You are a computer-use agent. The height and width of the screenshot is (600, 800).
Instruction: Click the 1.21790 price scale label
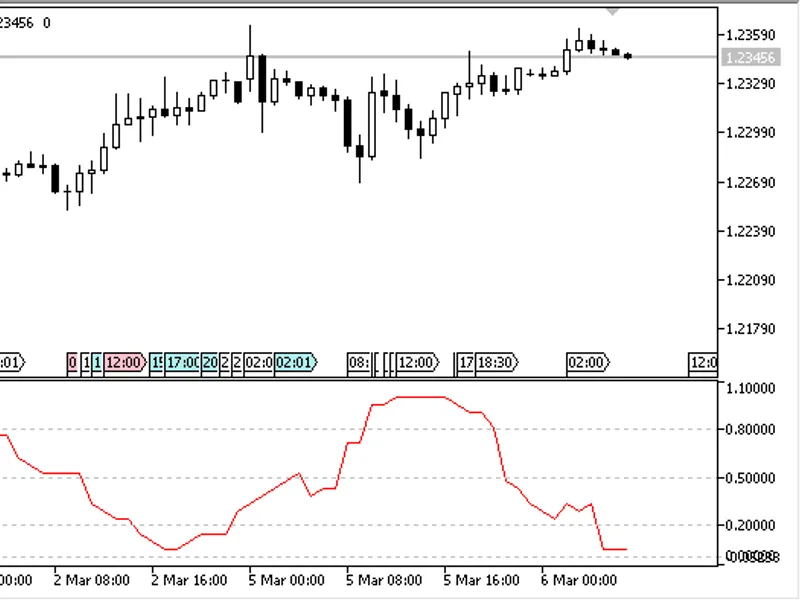tap(750, 329)
